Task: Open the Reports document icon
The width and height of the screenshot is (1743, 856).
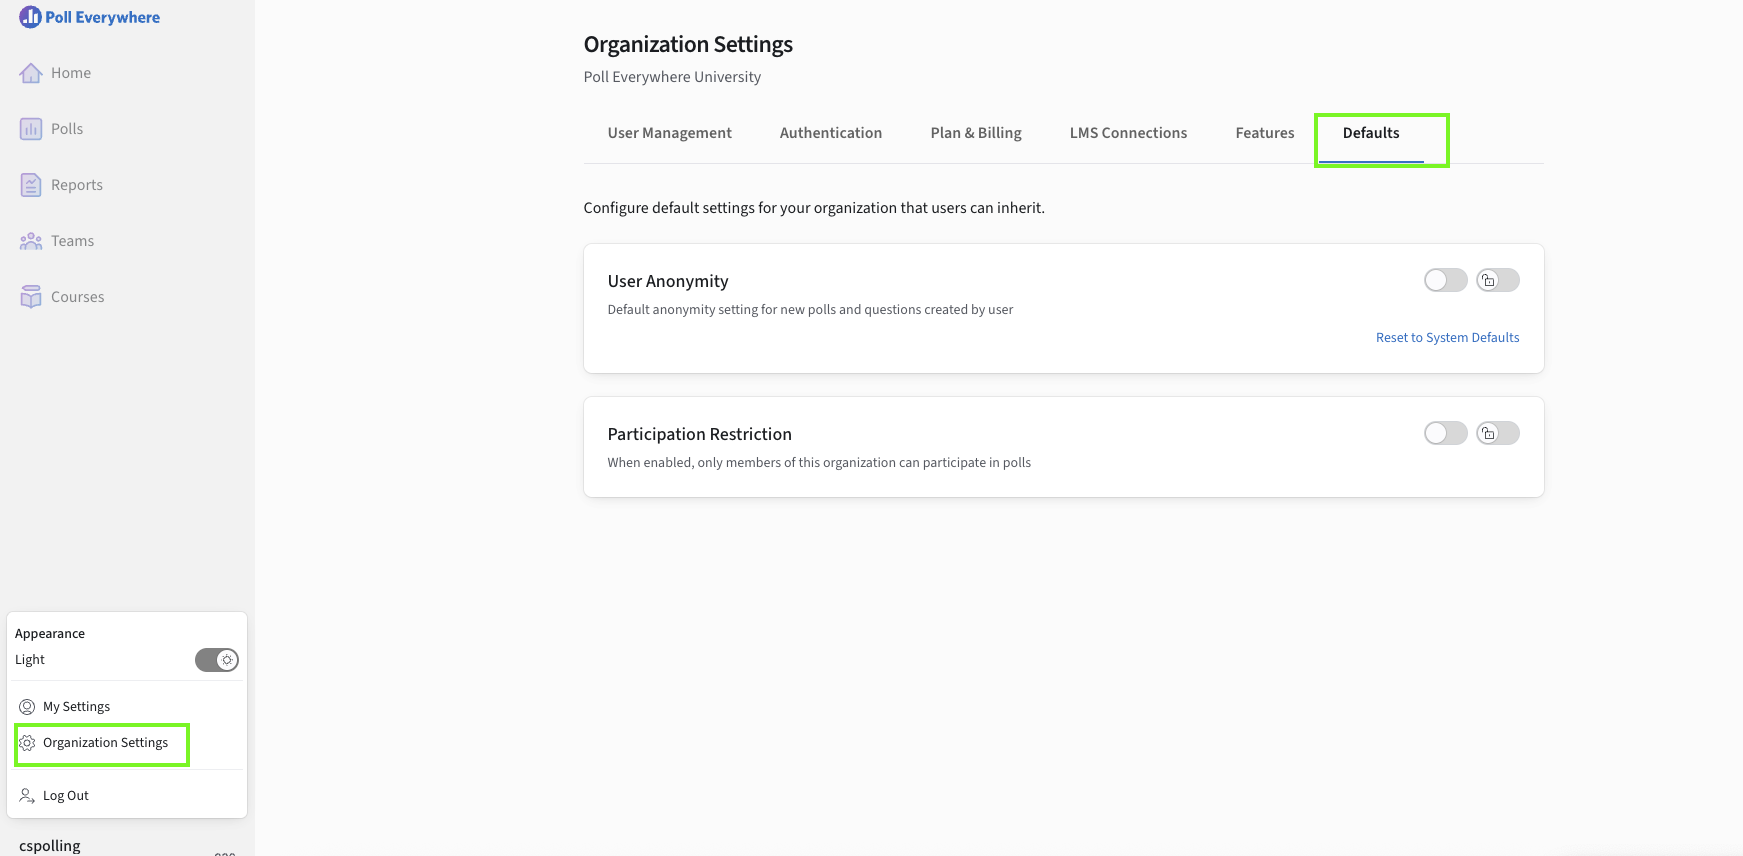Action: (31, 185)
